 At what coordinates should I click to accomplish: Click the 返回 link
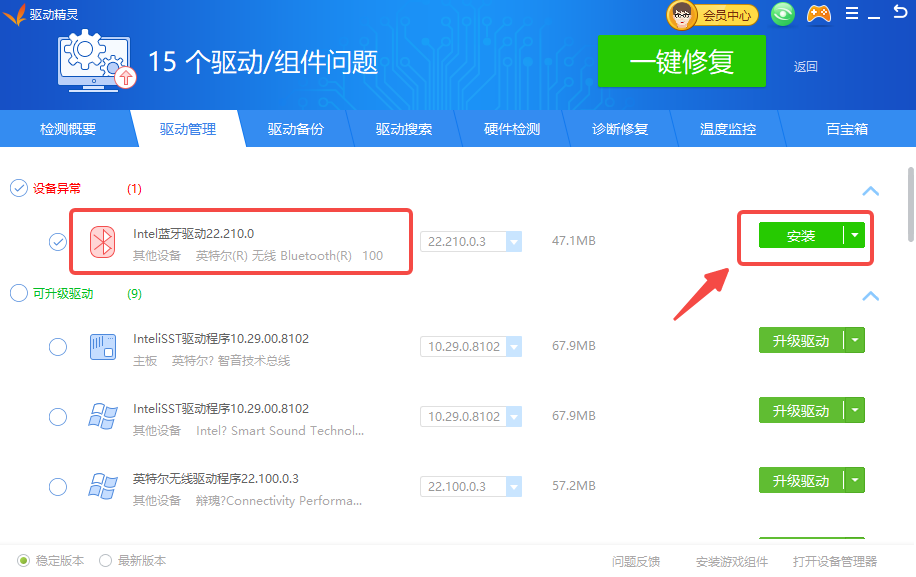click(805, 67)
